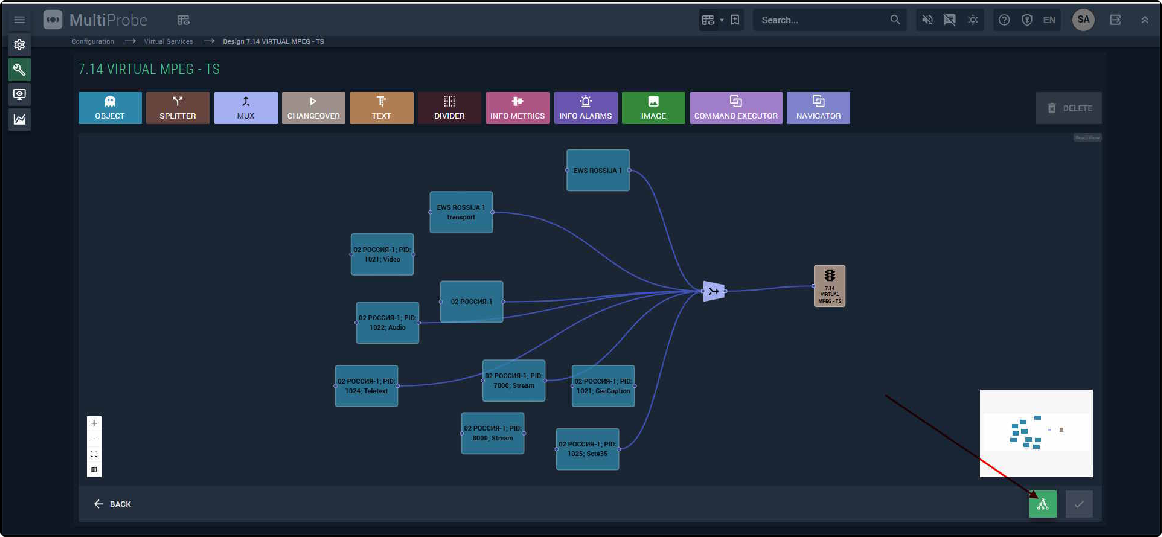Toggle the brightness theme icon
The width and height of the screenshot is (1162, 537).
[971, 20]
